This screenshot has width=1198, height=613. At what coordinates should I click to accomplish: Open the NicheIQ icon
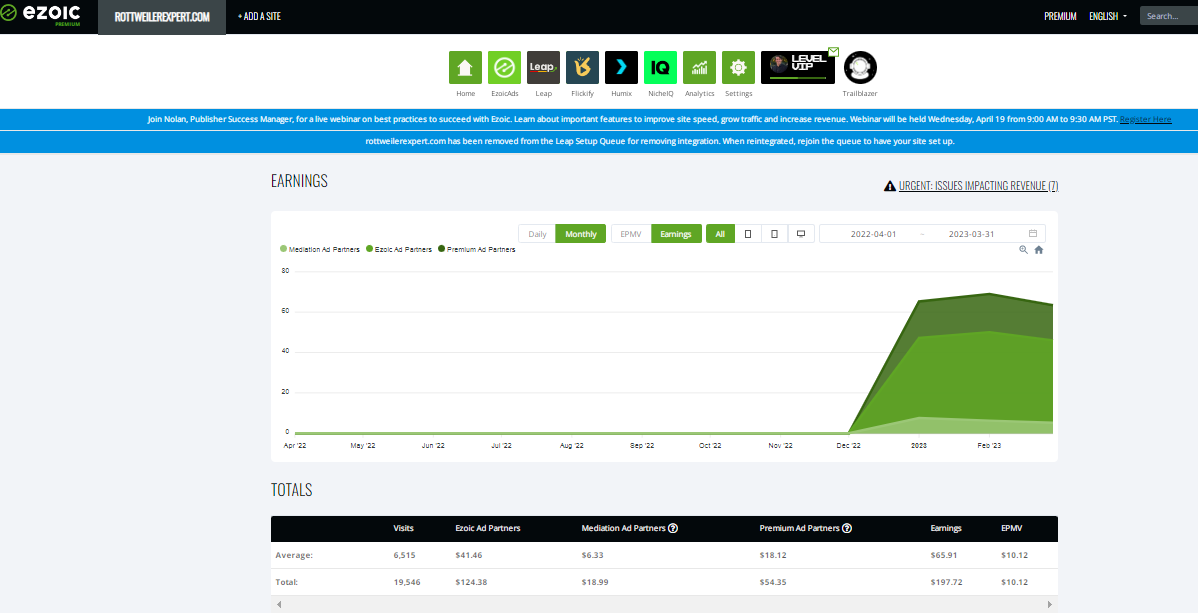660,67
